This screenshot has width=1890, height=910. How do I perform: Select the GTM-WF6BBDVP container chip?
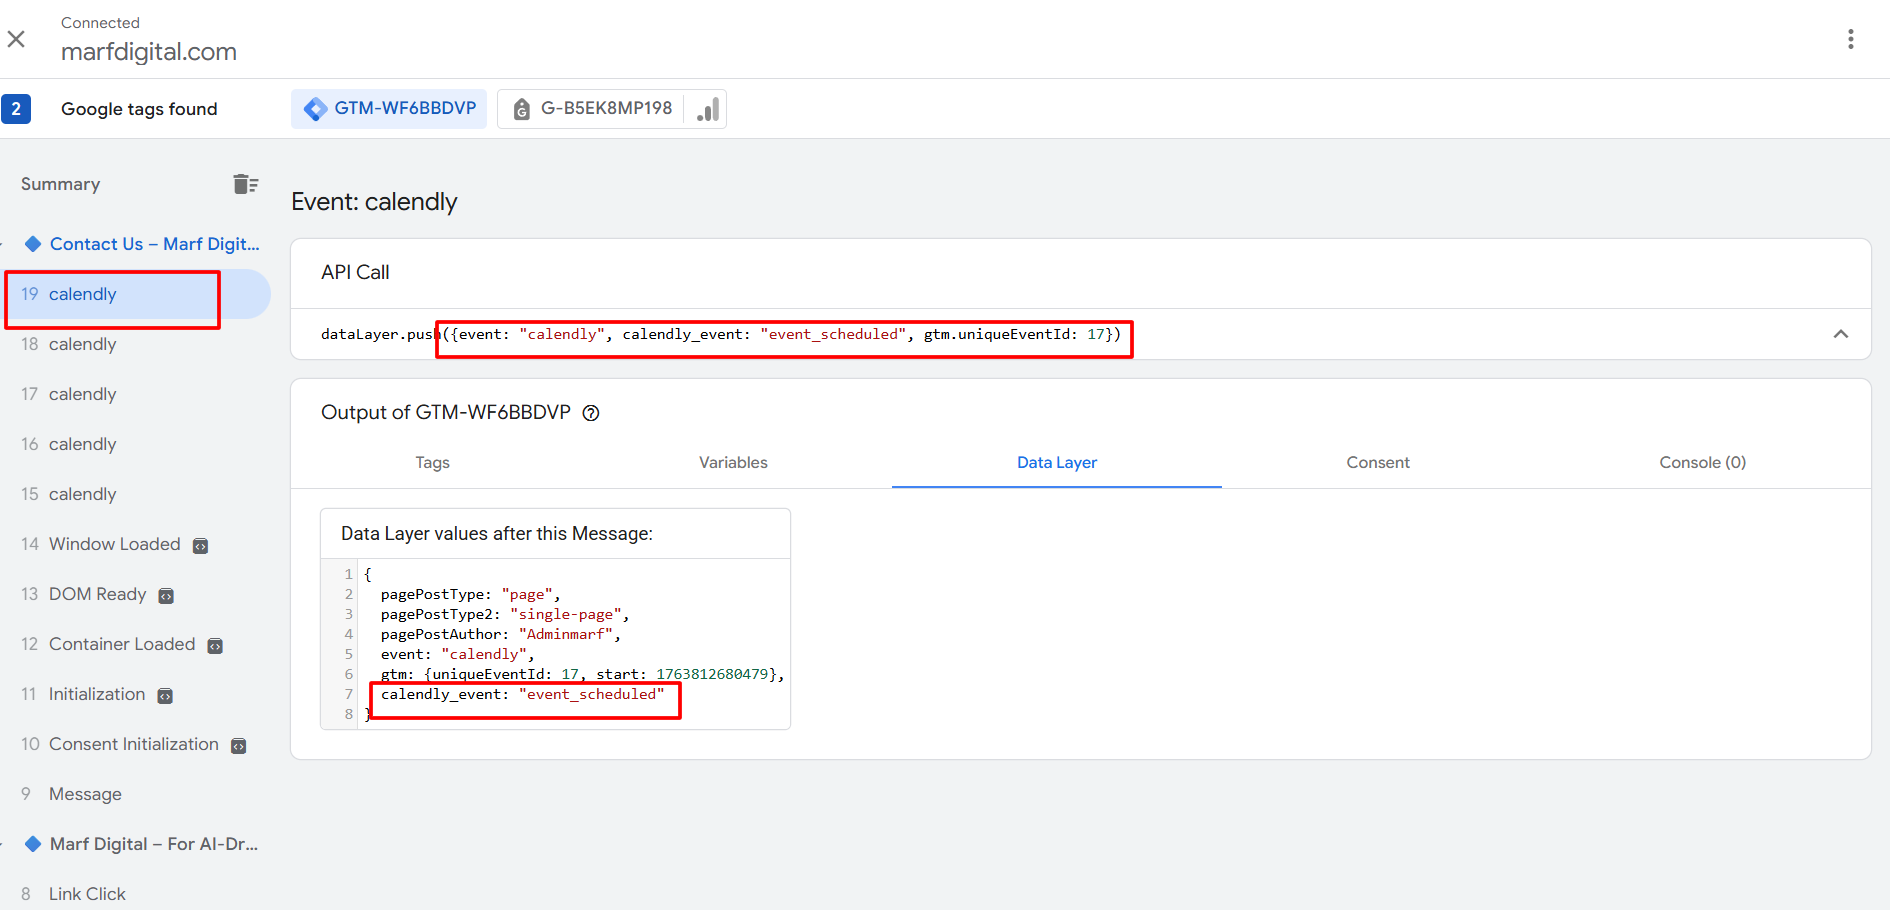pyautogui.click(x=389, y=109)
